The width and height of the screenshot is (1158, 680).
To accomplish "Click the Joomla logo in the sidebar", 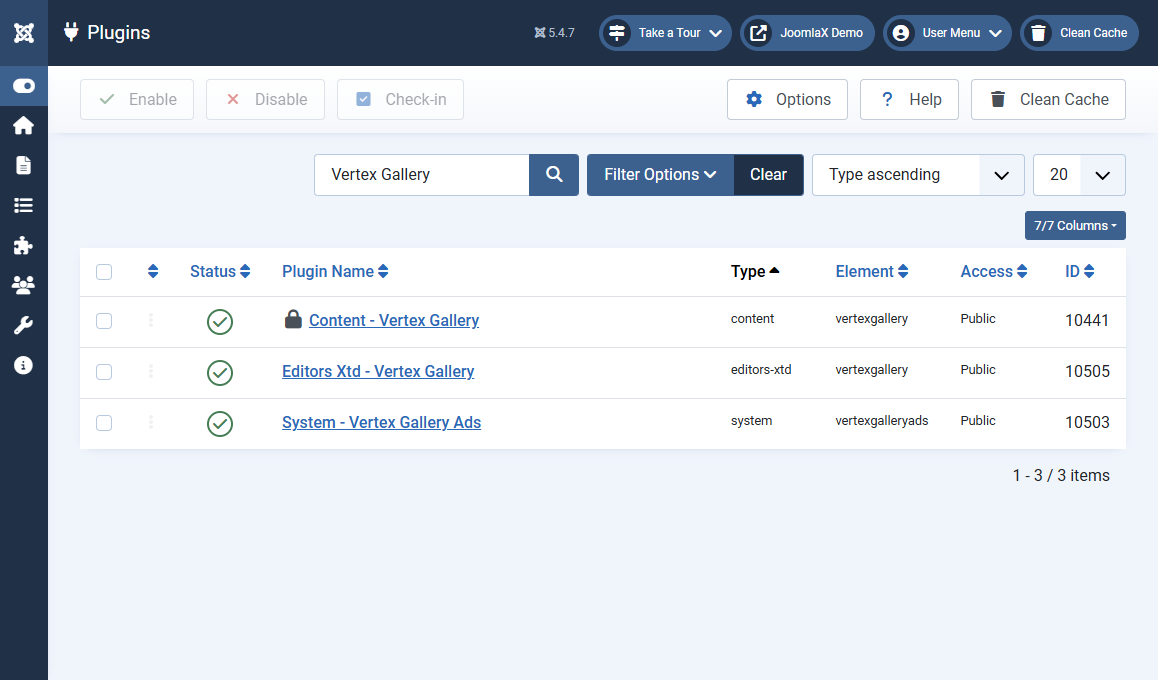I will click(24, 32).
